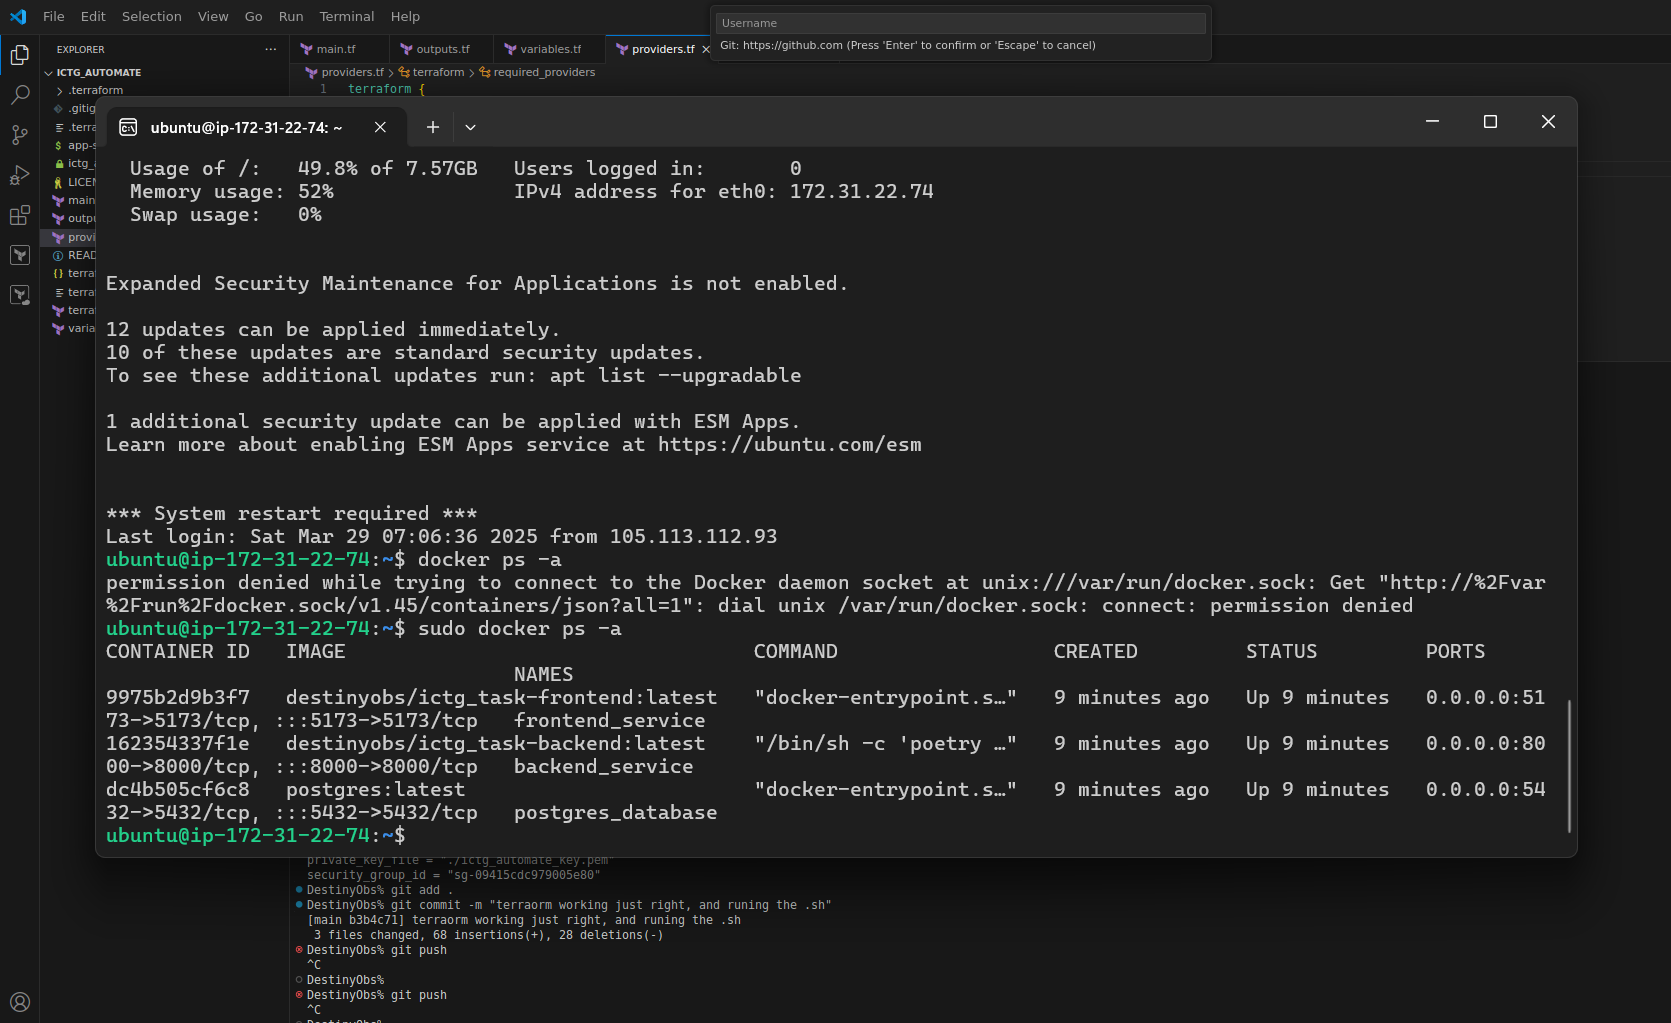Image resolution: width=1671 pixels, height=1023 pixels.
Task: Open the File menu
Action: 54,16
